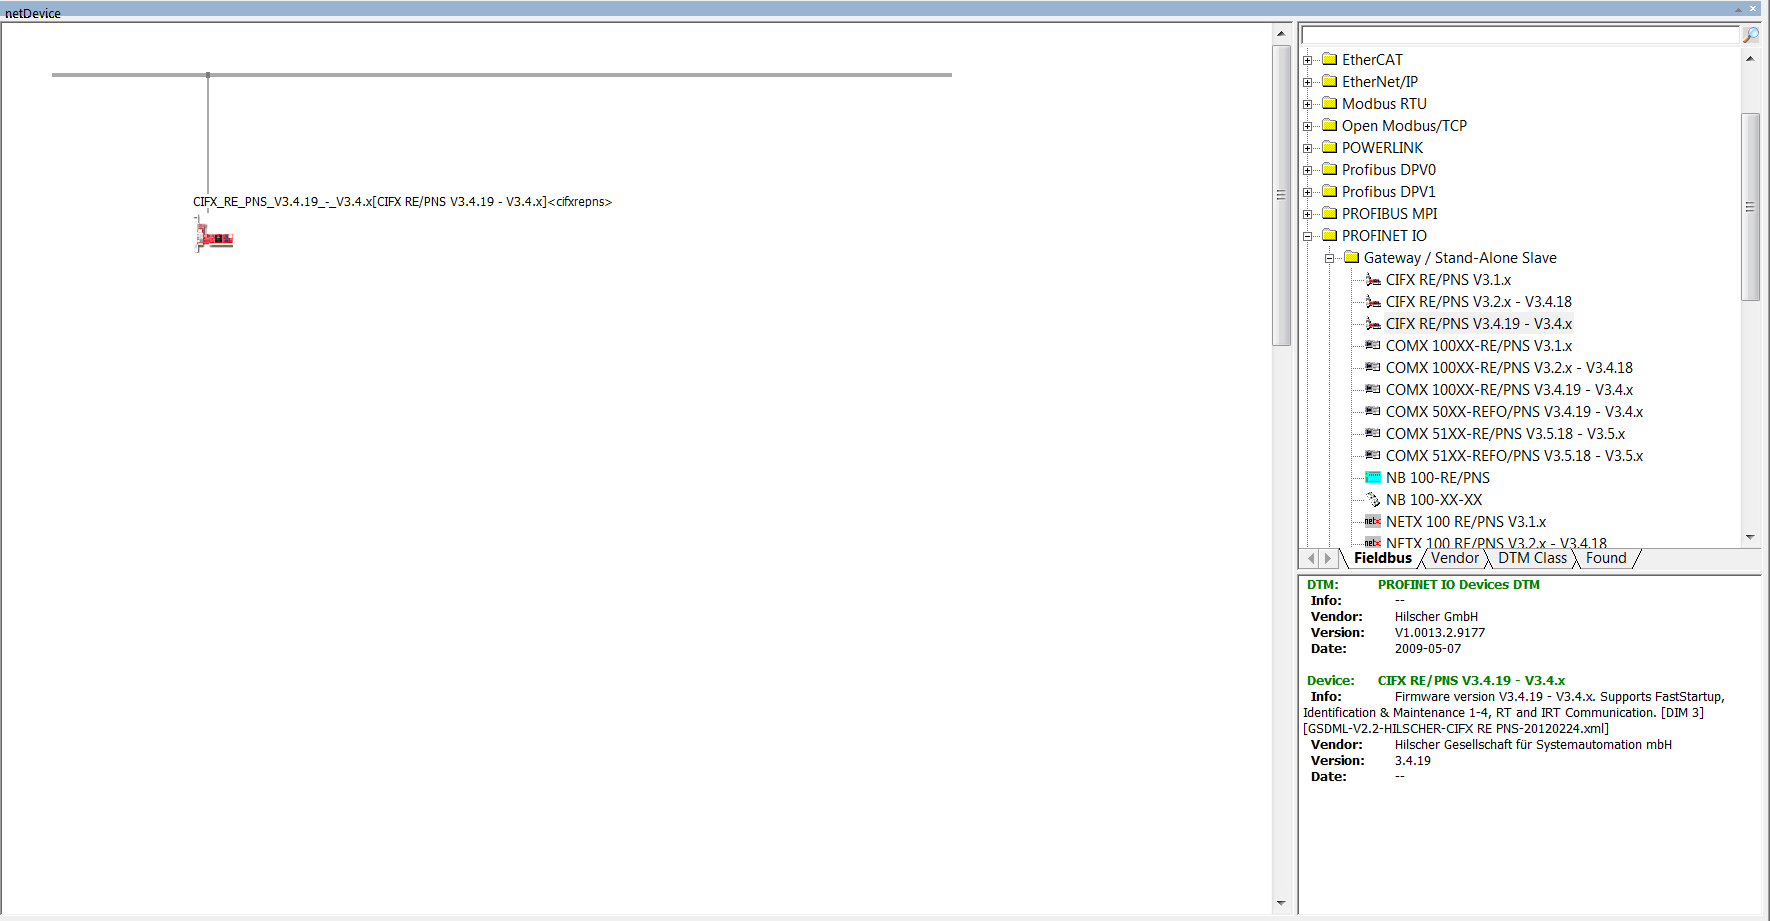Select the Gateway / Stand-Alone Slave label
Image resolution: width=1770 pixels, height=921 pixels.
pyautogui.click(x=1460, y=258)
